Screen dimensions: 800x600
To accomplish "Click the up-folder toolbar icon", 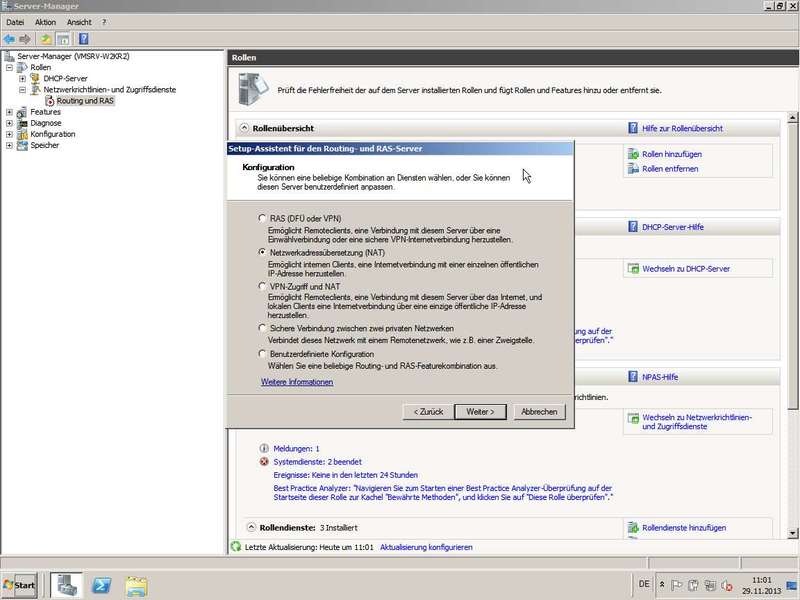I will (x=46, y=39).
